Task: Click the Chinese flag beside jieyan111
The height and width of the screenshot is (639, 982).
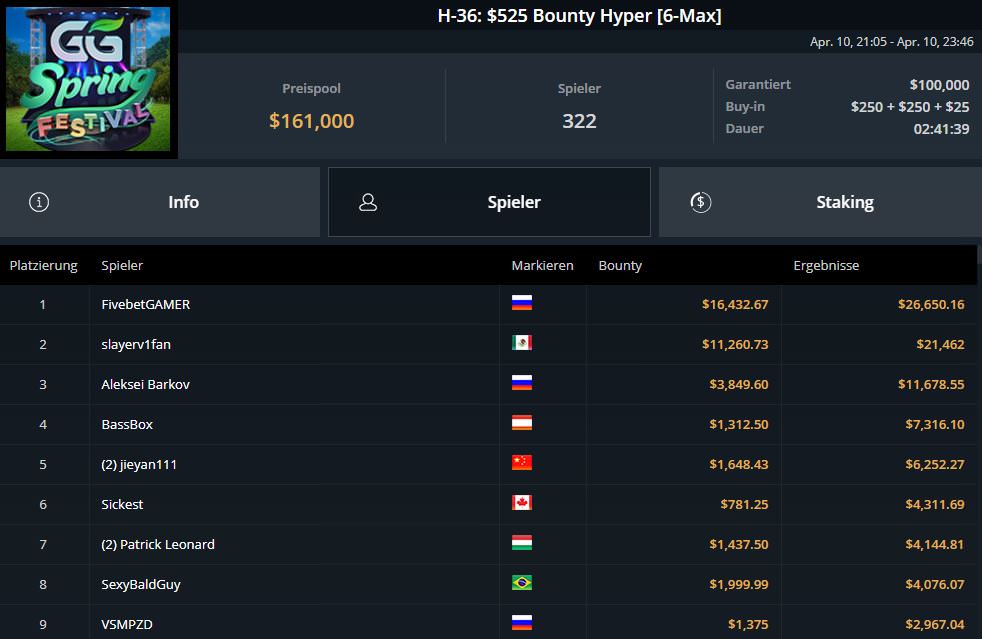Action: (521, 464)
